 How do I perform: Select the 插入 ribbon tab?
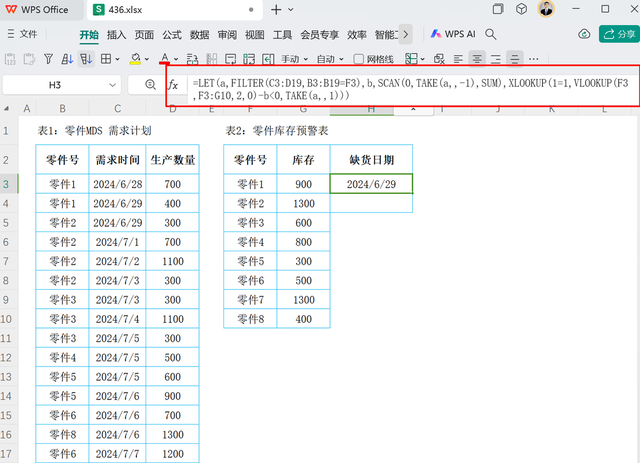click(116, 35)
